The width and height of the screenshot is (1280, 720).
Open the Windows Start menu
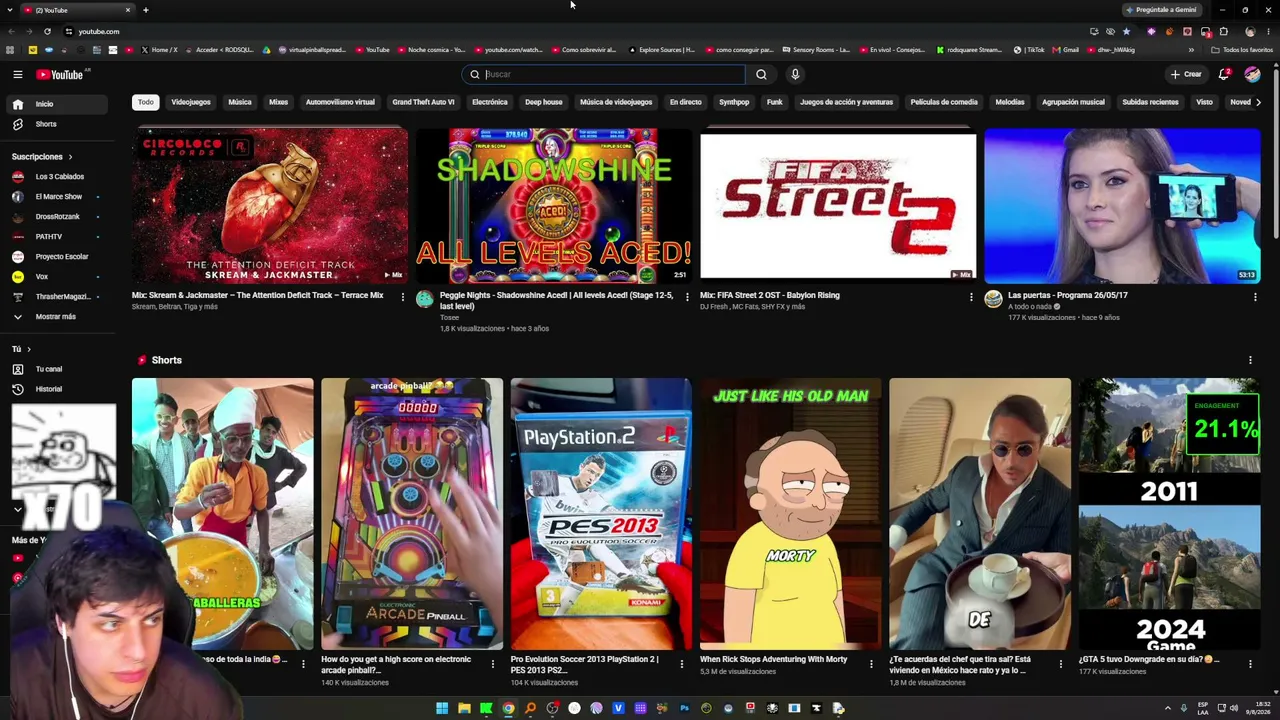[442, 708]
